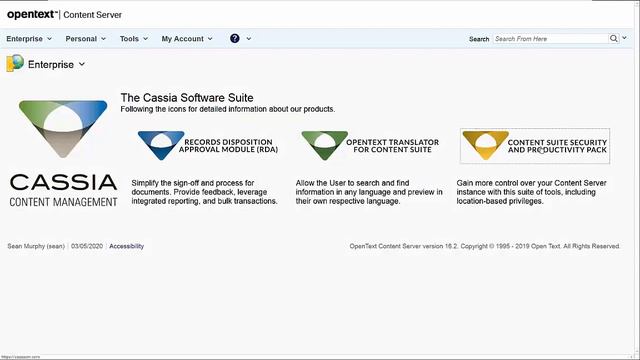This screenshot has height=360, width=640.
Task: Expand the search options arrow beside the magnifier
Action: [x=624, y=38]
